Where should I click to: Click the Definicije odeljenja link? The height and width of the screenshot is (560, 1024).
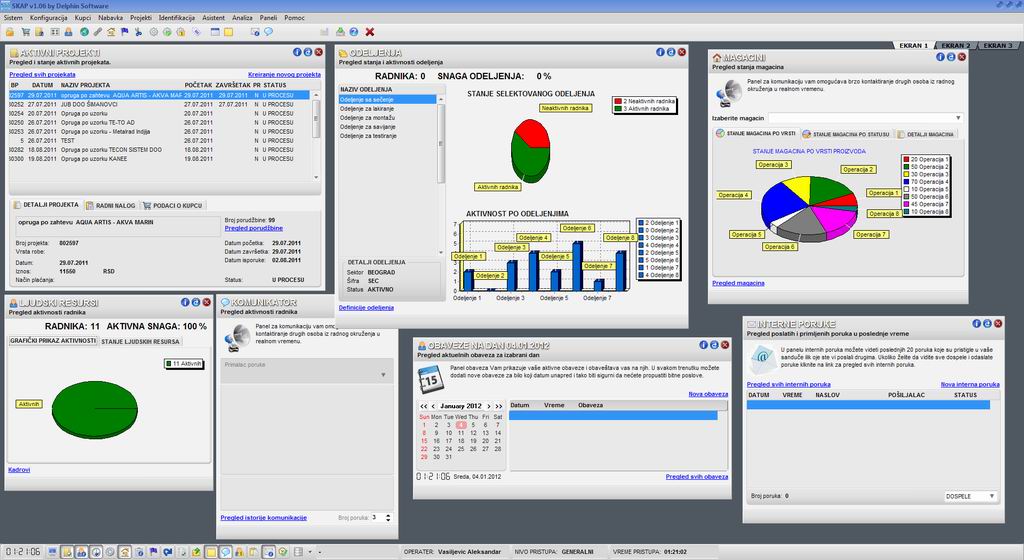pos(366,307)
